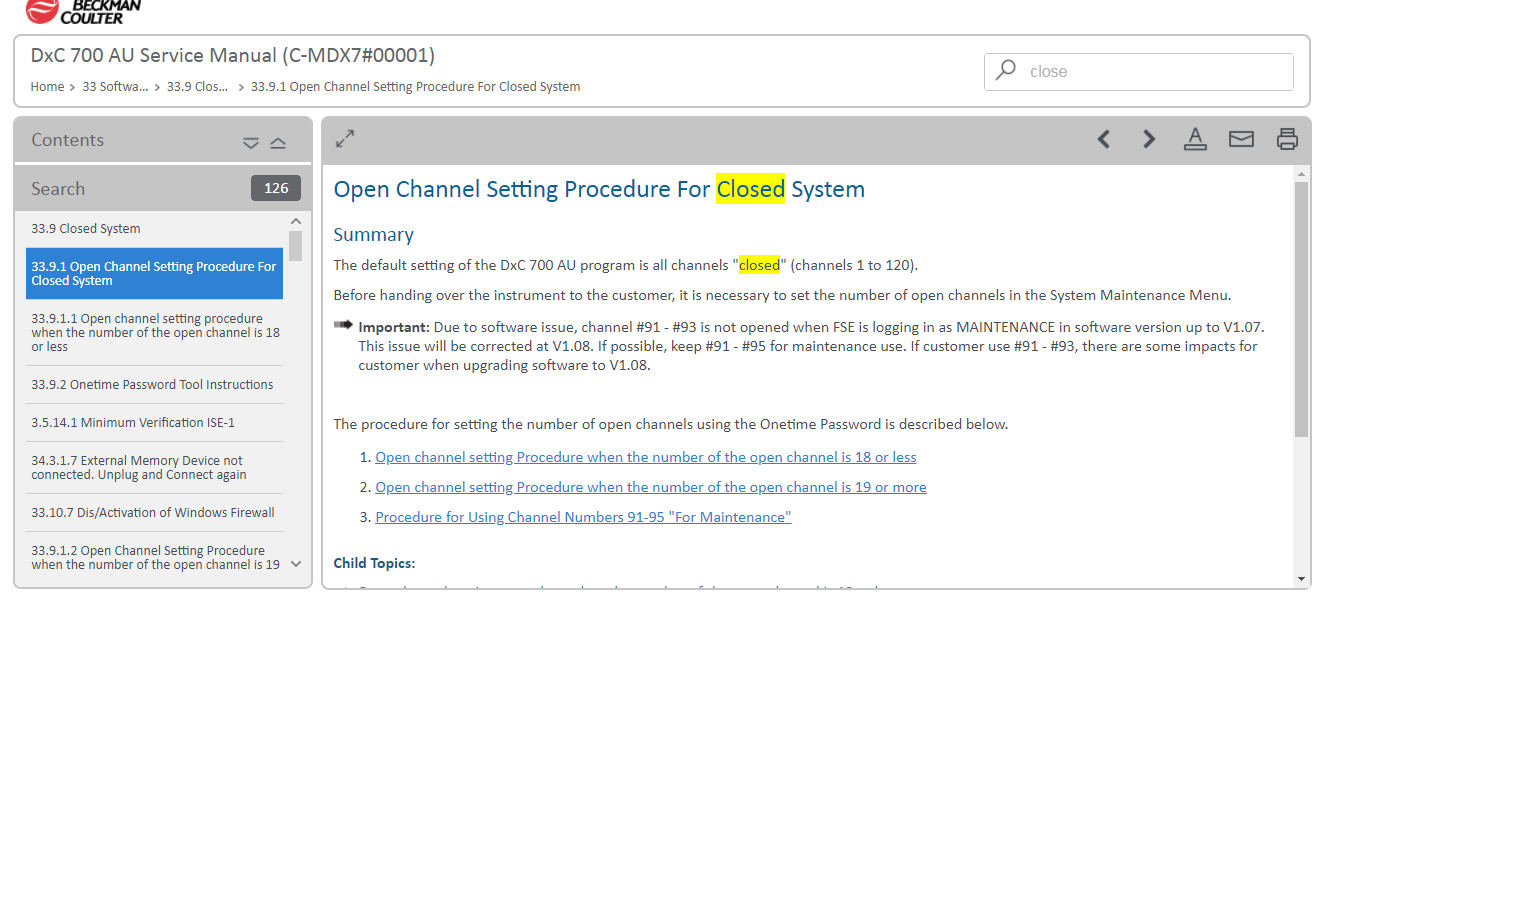The image size is (1514, 906).
Task: Click content pane scroll-down arrow
Action: click(x=1301, y=579)
